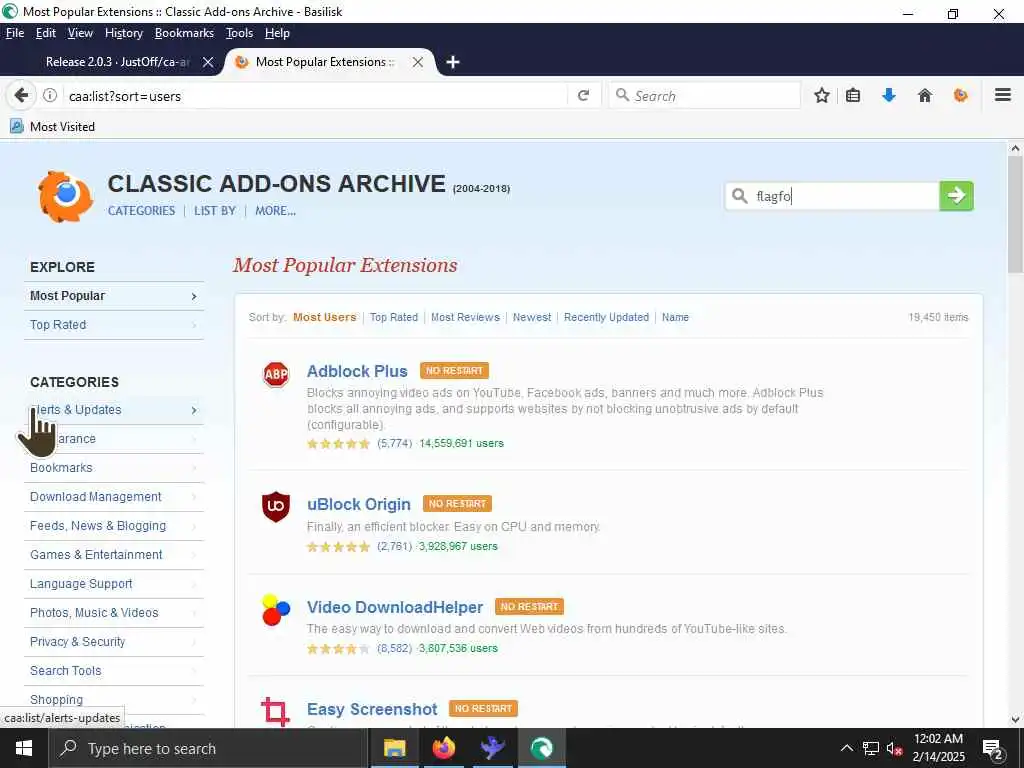Viewport: 1024px width, 768px height.
Task: Open the downloads arrow icon
Action: pos(889,95)
